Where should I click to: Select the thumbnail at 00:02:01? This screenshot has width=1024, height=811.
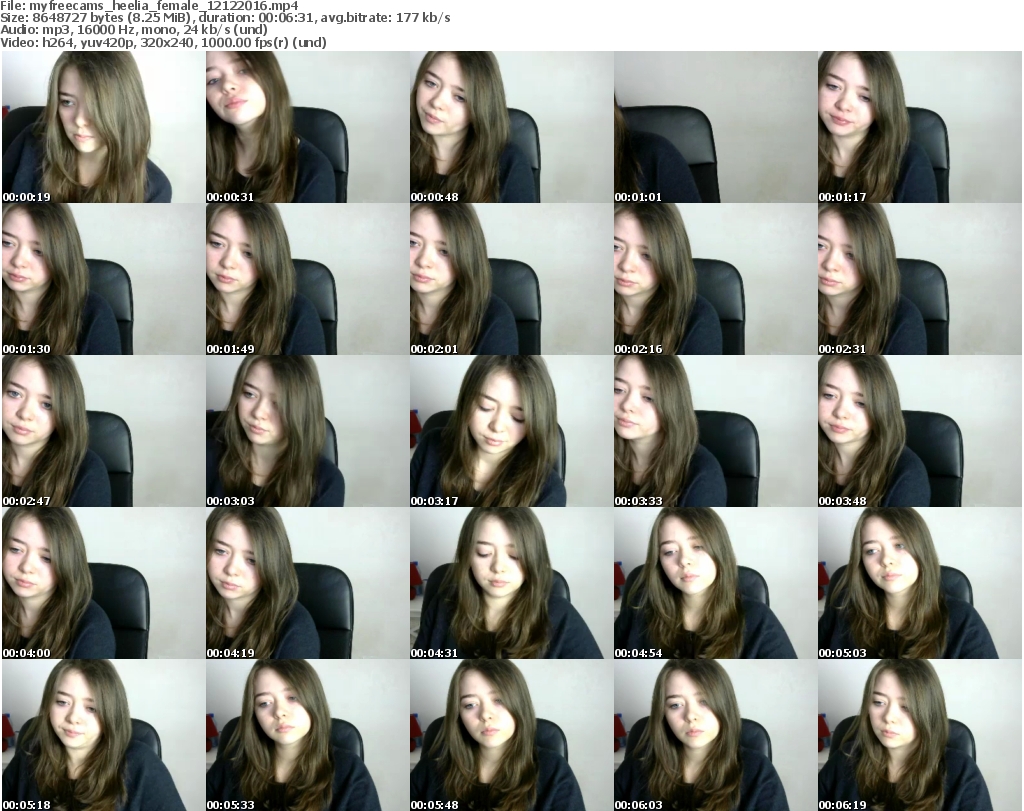(x=511, y=279)
